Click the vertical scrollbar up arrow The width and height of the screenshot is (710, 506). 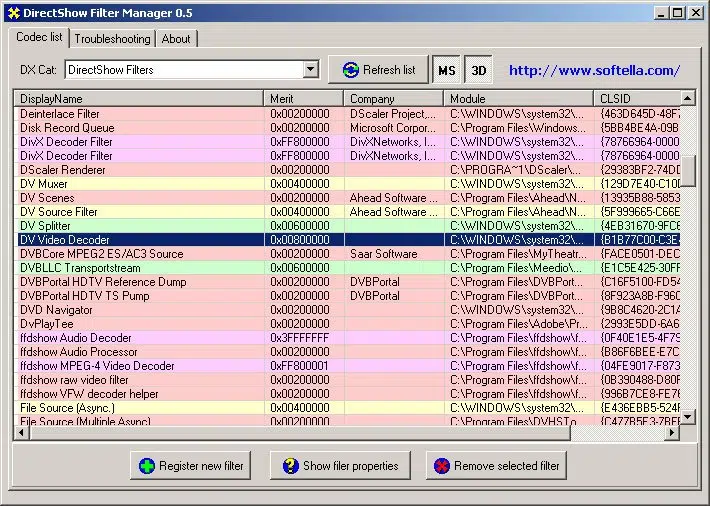pyautogui.click(x=688, y=98)
